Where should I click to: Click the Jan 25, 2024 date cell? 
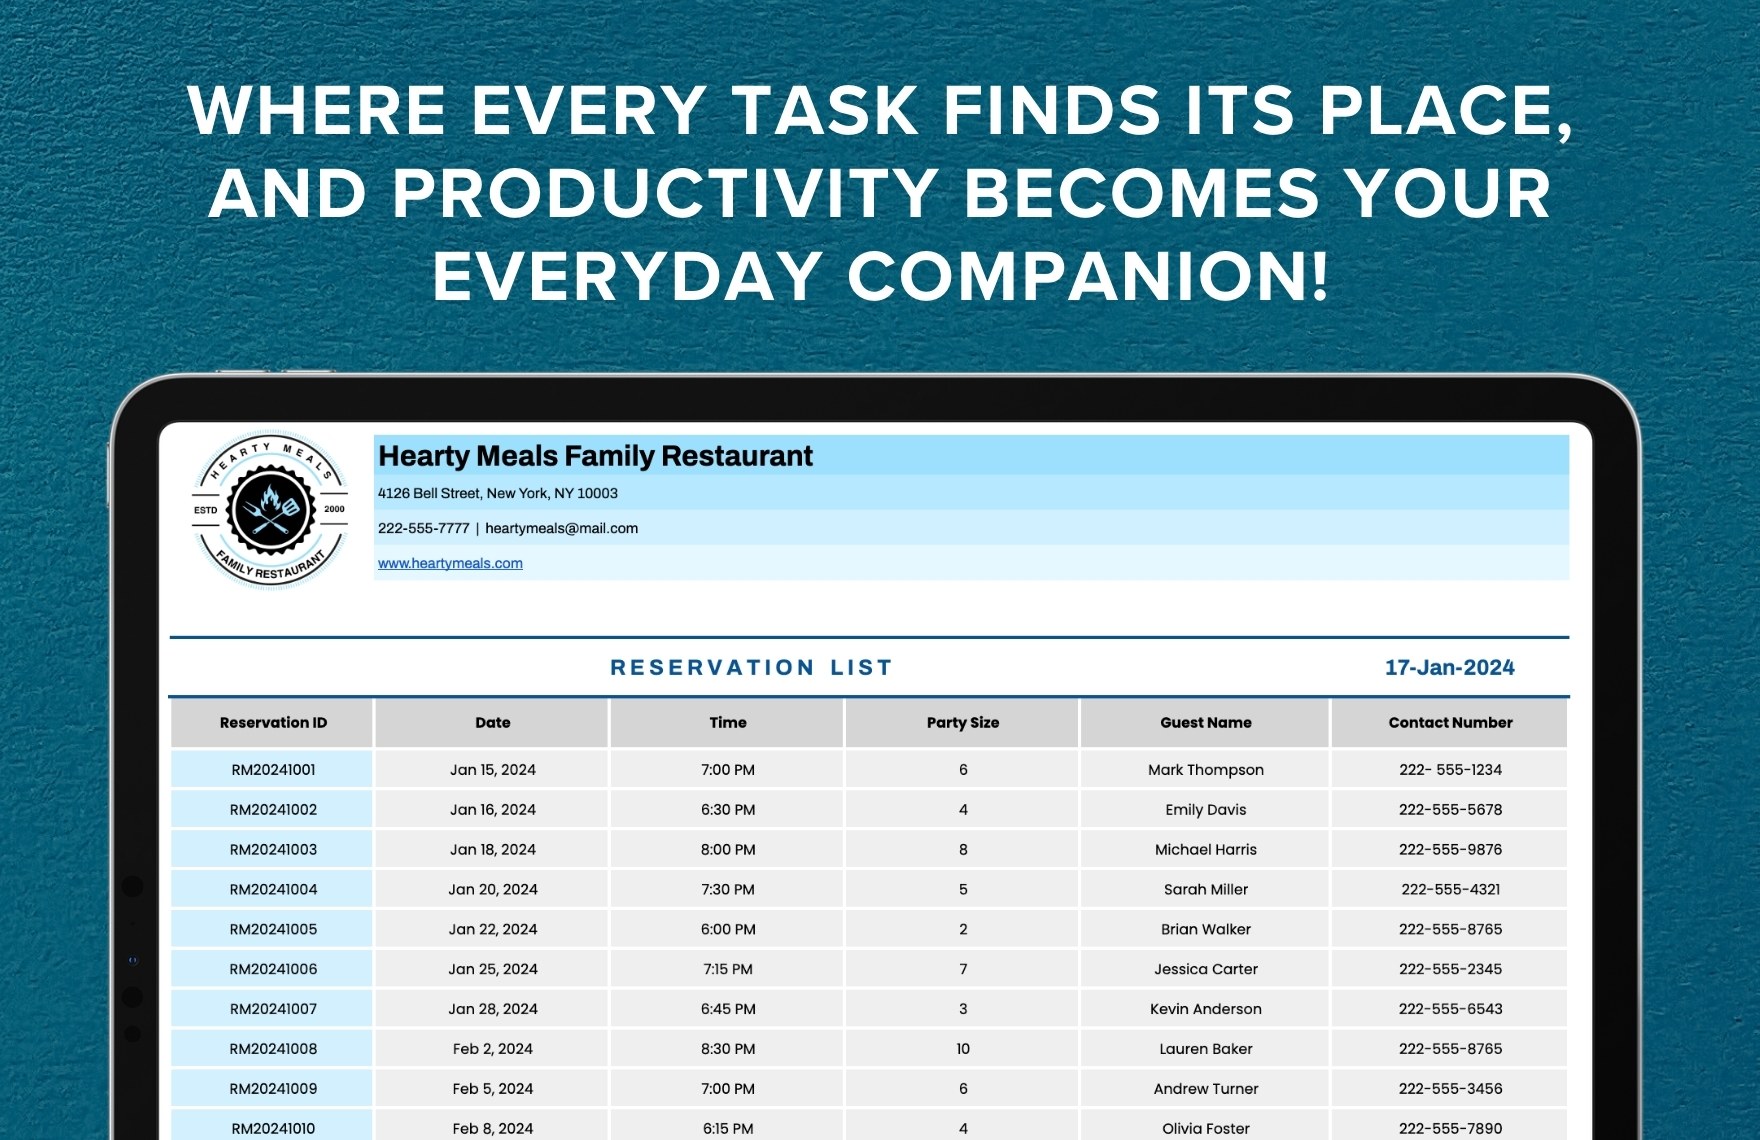click(492, 969)
